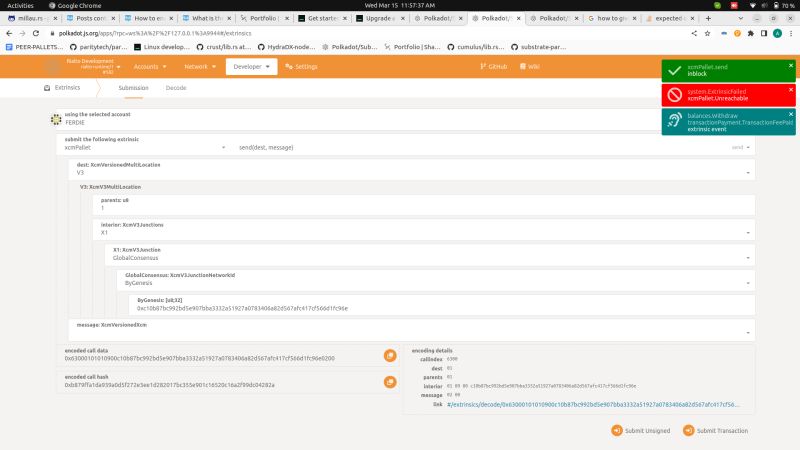The height and width of the screenshot is (450, 800).
Task: Close the balances.Withdraw event notification
Action: tap(791, 114)
